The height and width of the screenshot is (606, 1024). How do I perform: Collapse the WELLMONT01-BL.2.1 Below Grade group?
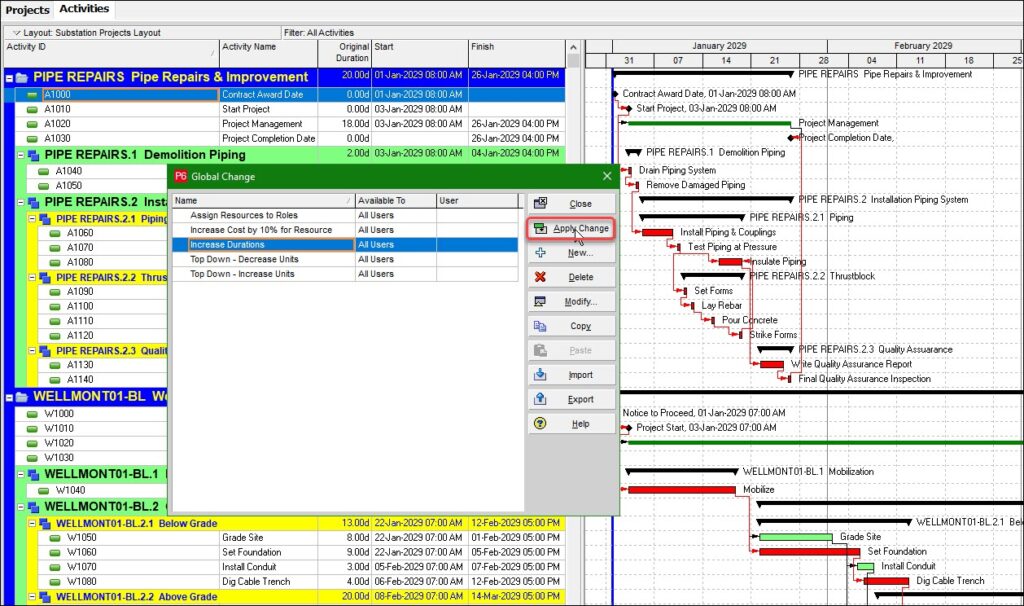point(32,523)
